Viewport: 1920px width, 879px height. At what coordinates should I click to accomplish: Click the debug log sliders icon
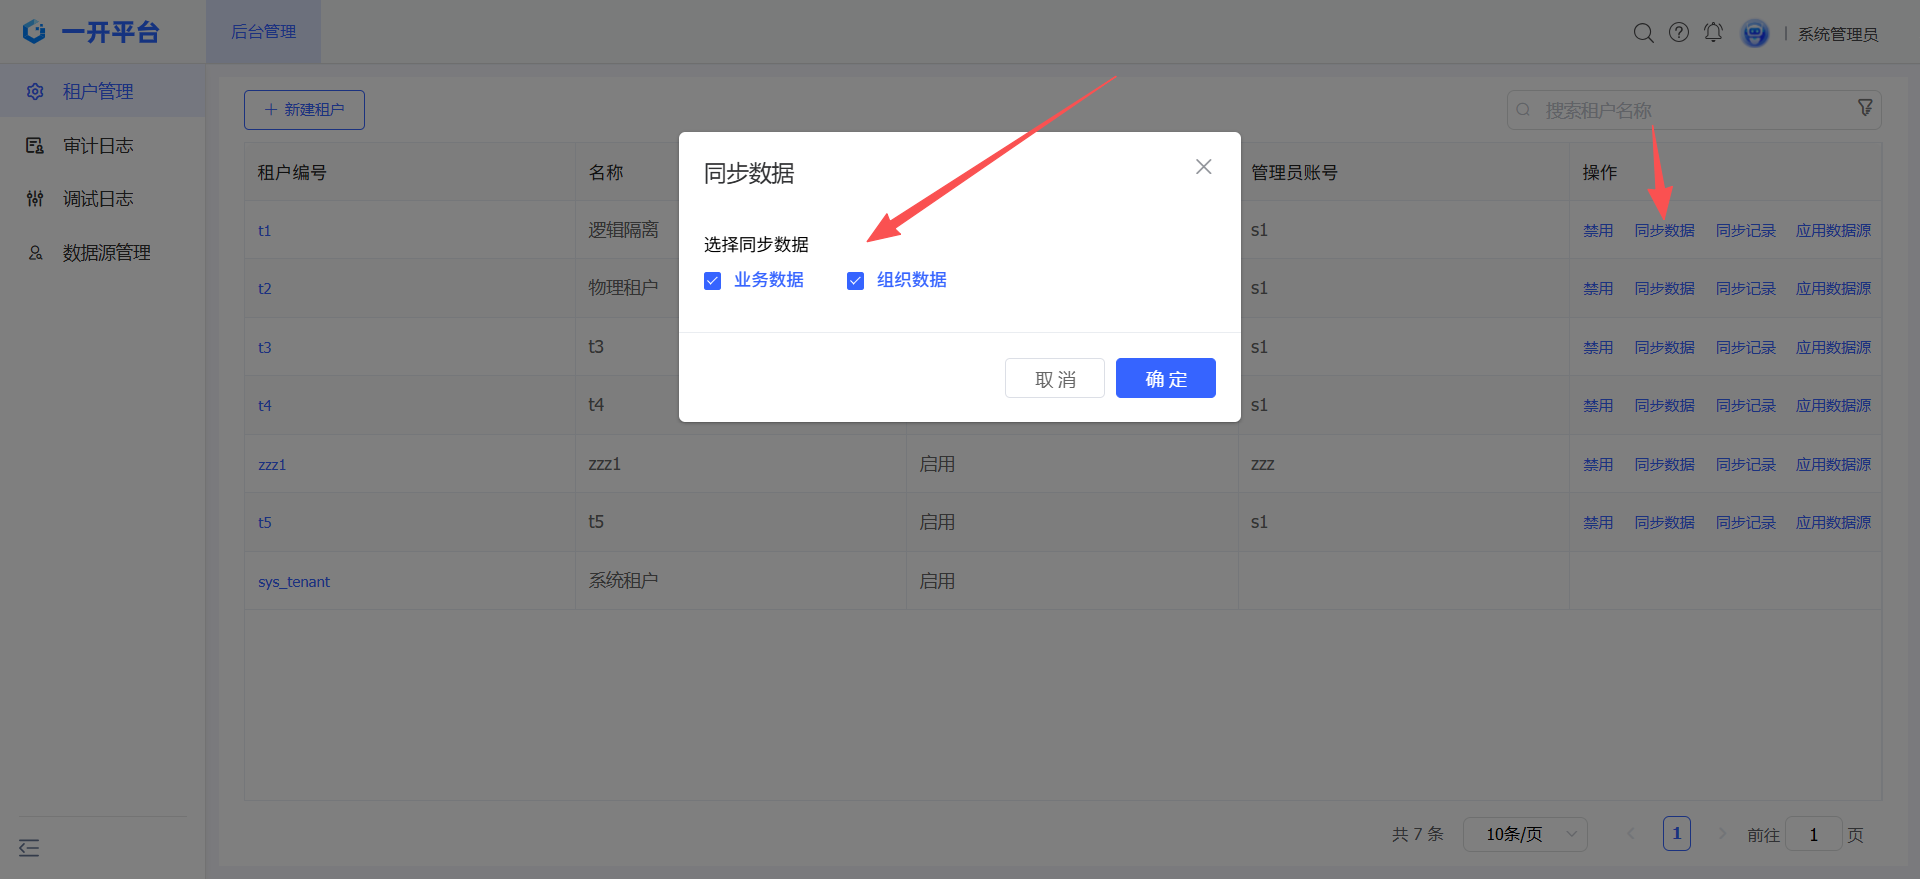(x=35, y=199)
